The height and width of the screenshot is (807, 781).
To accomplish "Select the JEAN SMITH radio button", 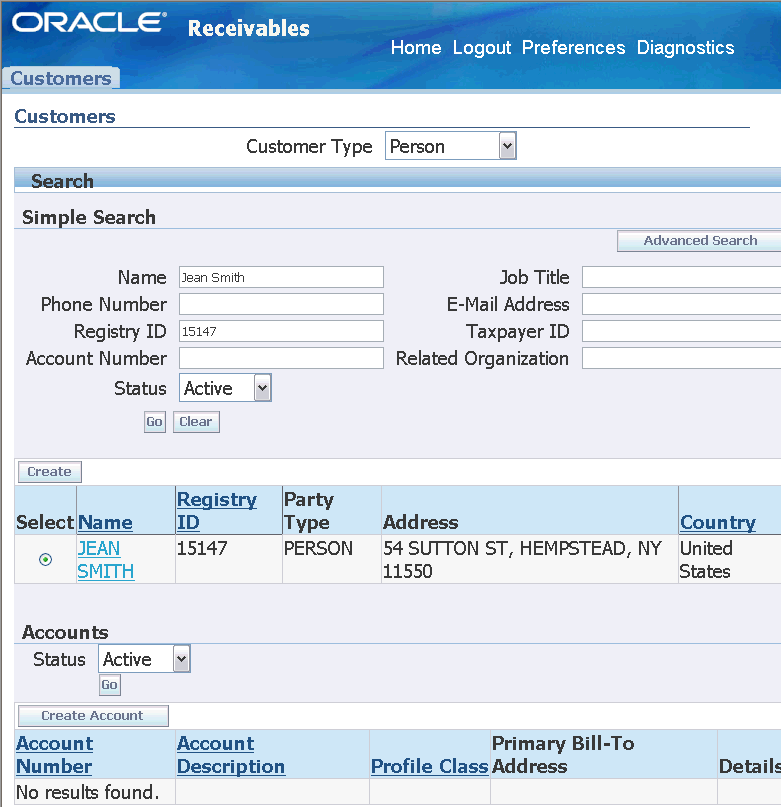I will 45,559.
